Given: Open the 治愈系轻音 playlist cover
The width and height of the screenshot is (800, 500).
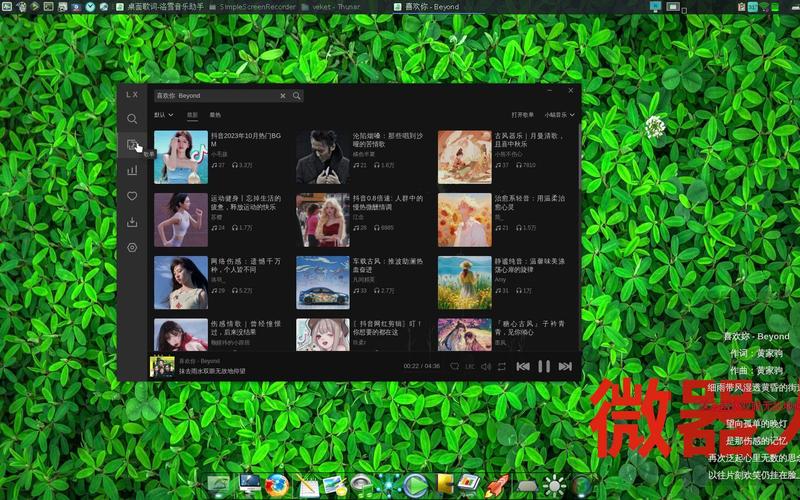Looking at the screenshot, I should [x=465, y=220].
